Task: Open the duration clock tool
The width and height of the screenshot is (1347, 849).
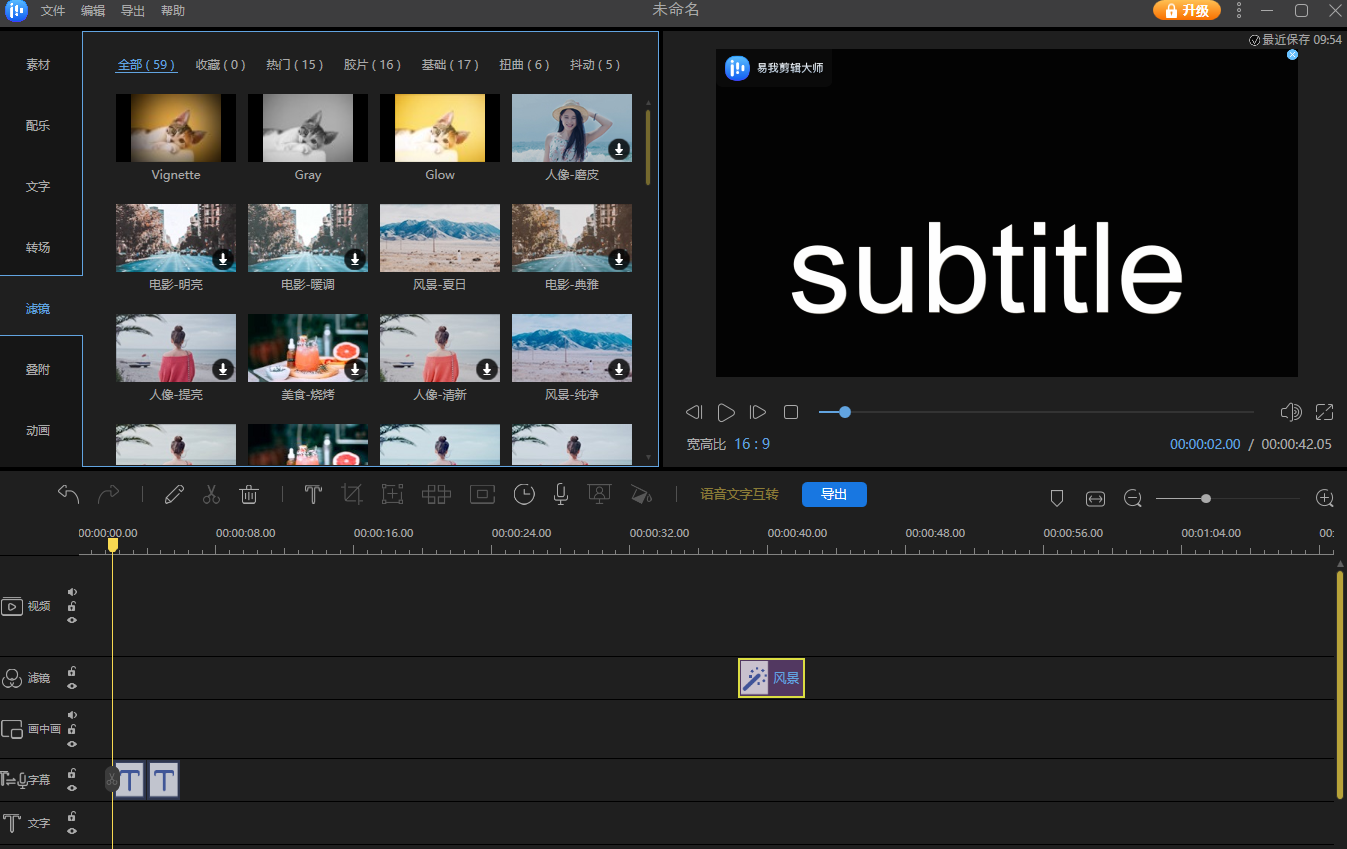Action: pos(524,495)
